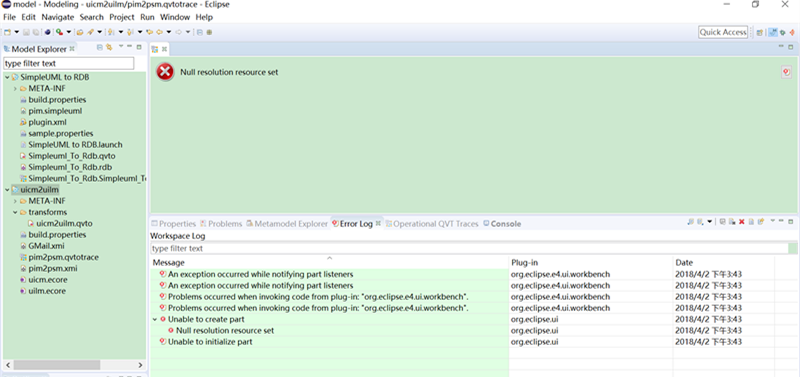800x377 pixels.
Task: Click Restore Log icon in Error Log
Action: pos(761,222)
